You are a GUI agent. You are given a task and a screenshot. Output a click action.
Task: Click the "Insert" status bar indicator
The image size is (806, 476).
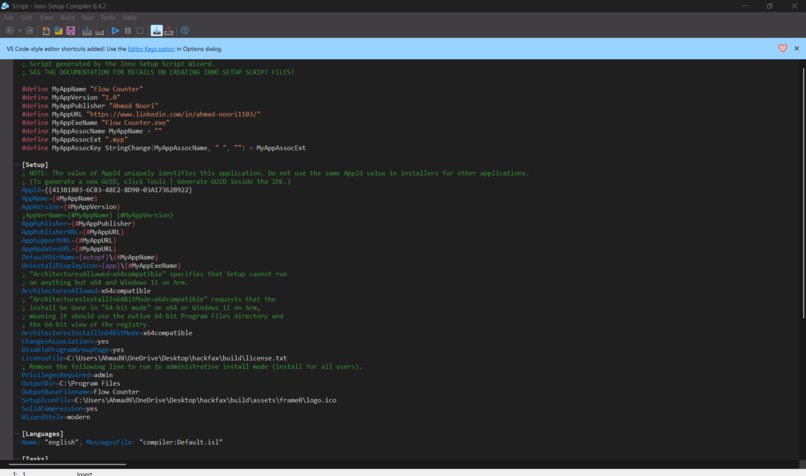click(84, 473)
